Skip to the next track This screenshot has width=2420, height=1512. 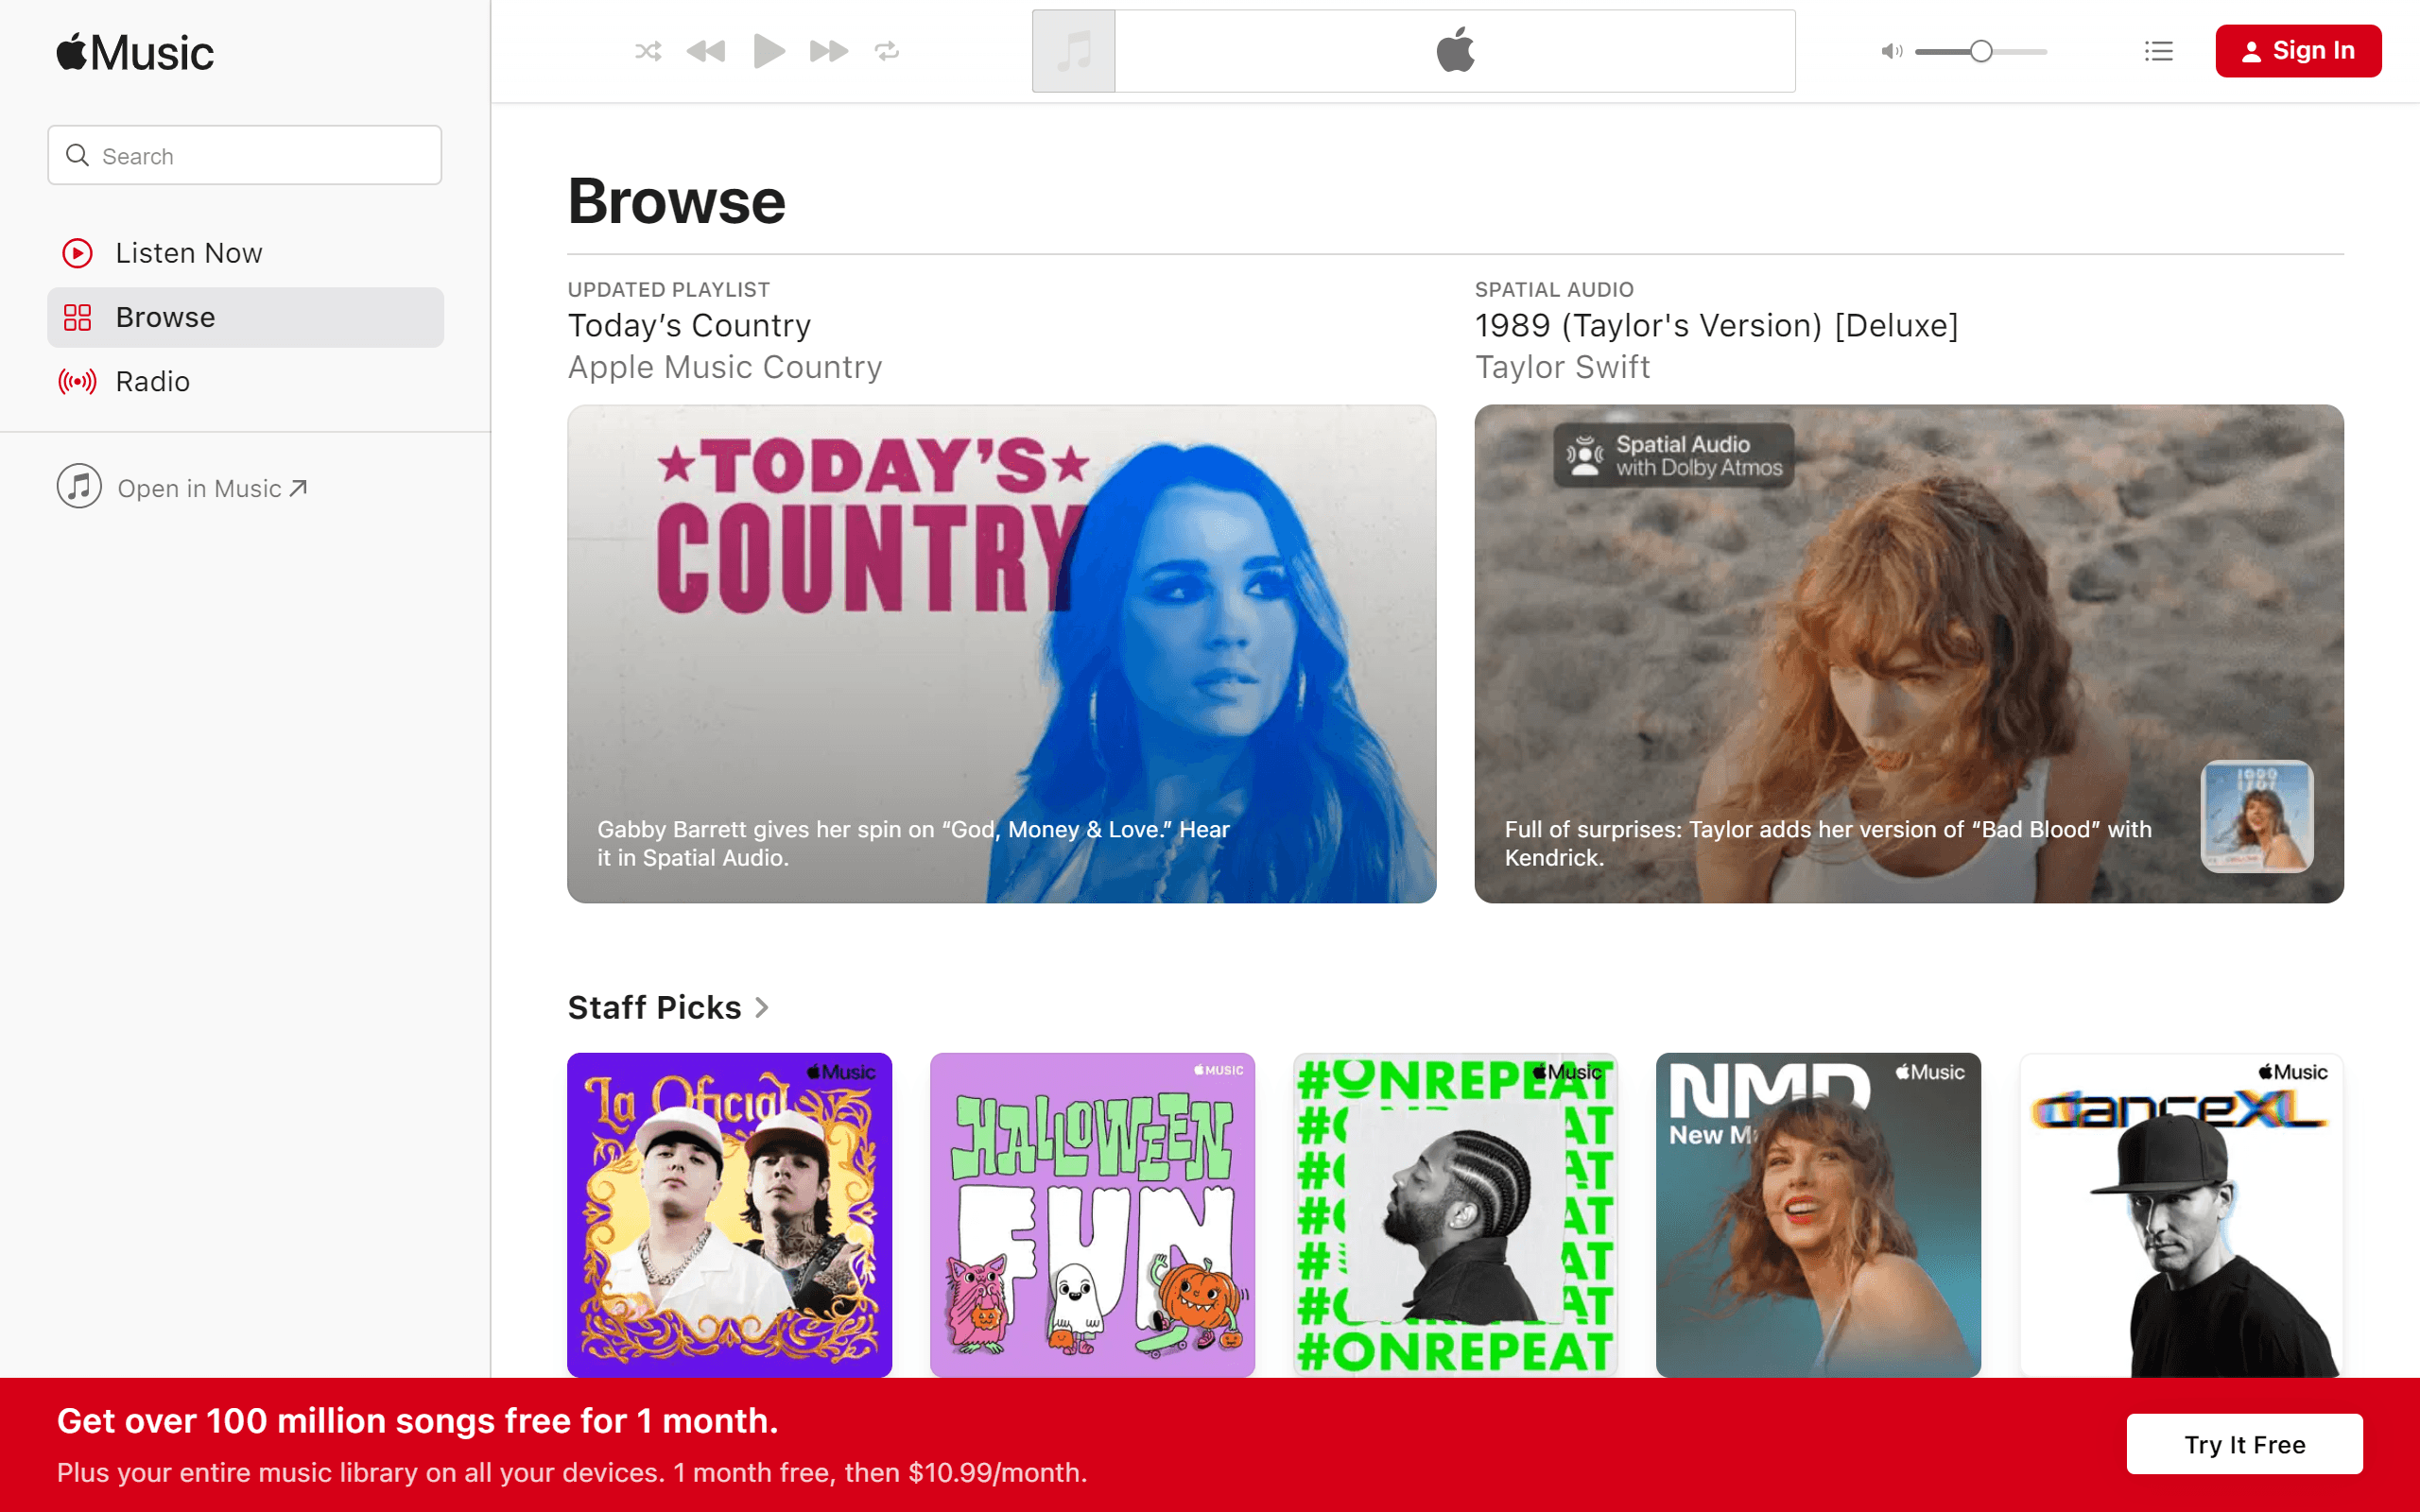[828, 51]
